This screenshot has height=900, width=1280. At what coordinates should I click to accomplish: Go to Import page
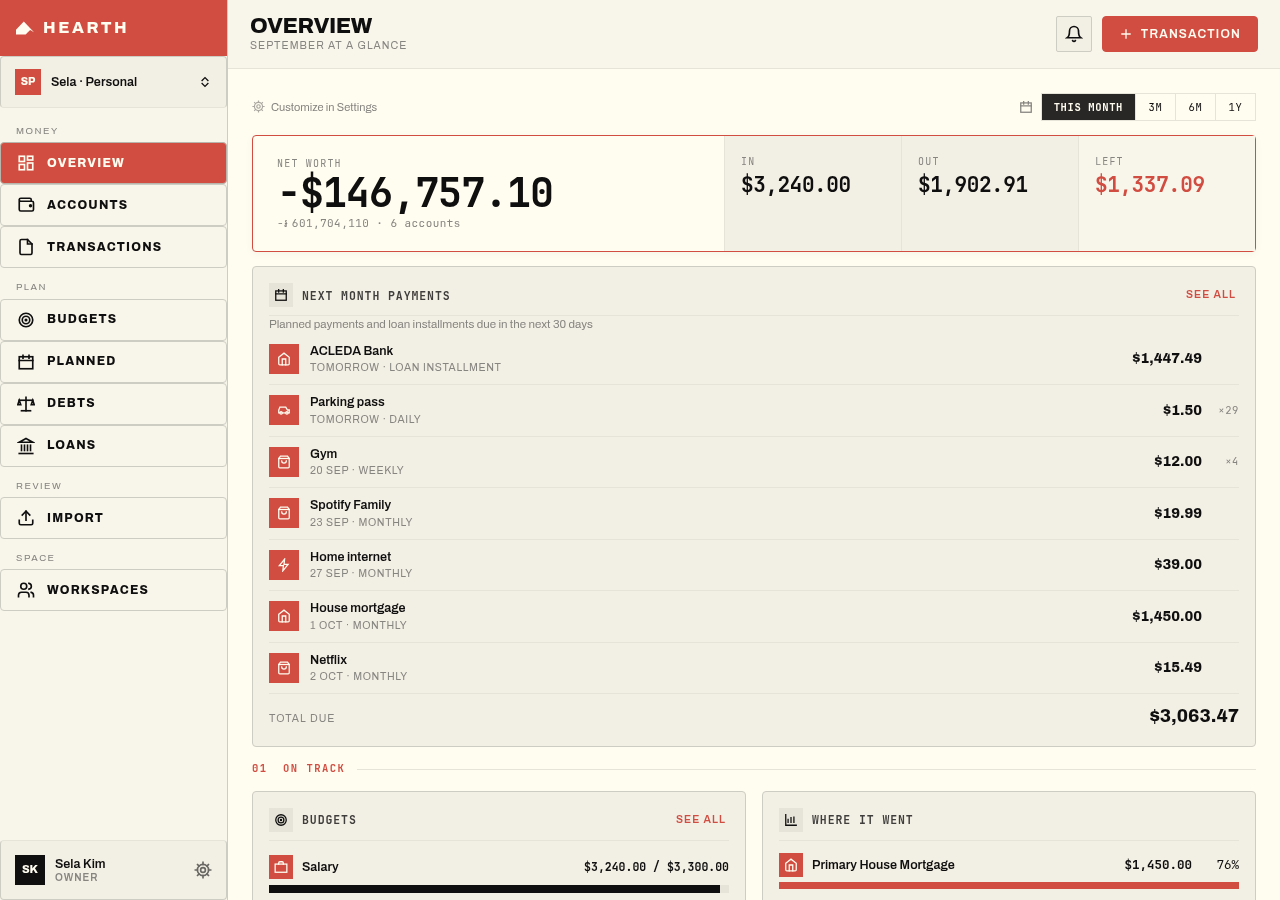pos(114,518)
